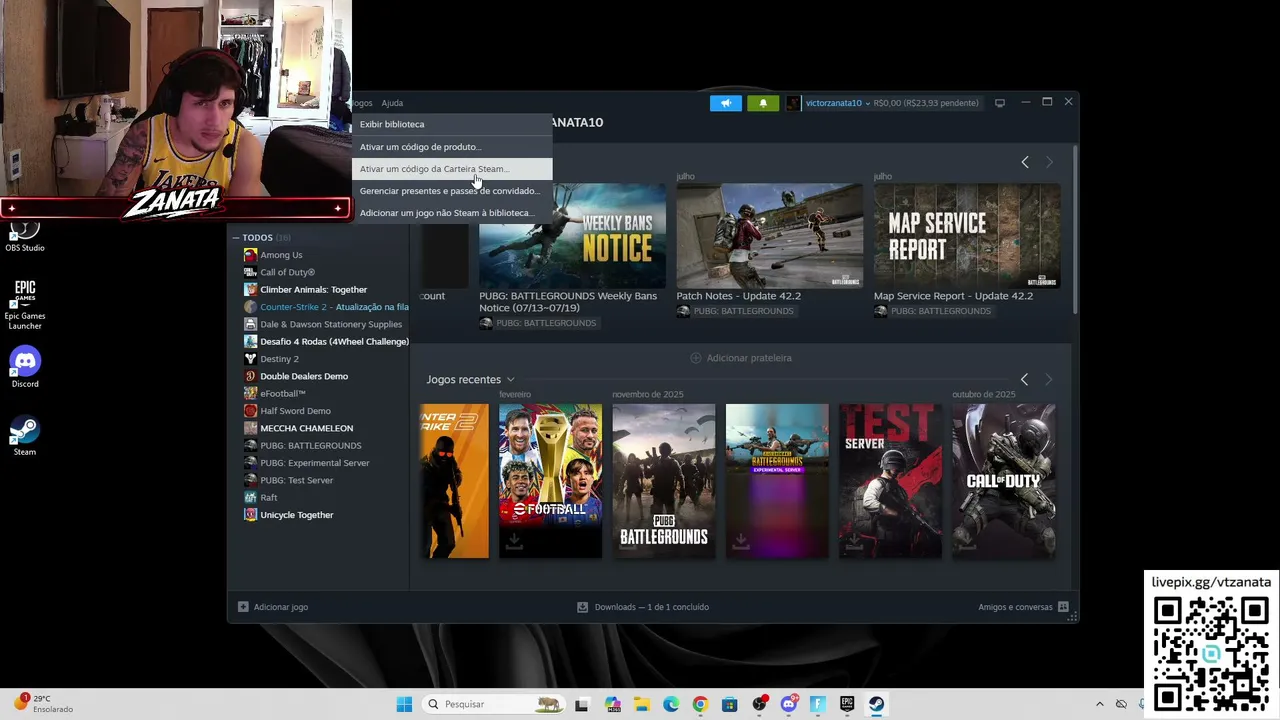Open File Explorer from the taskbar
This screenshot has width=1280, height=720.
pos(641,704)
